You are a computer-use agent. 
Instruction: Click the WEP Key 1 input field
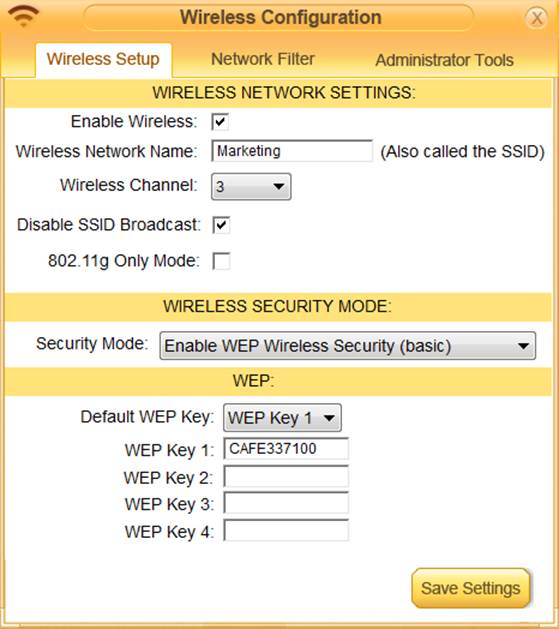pyautogui.click(x=286, y=448)
